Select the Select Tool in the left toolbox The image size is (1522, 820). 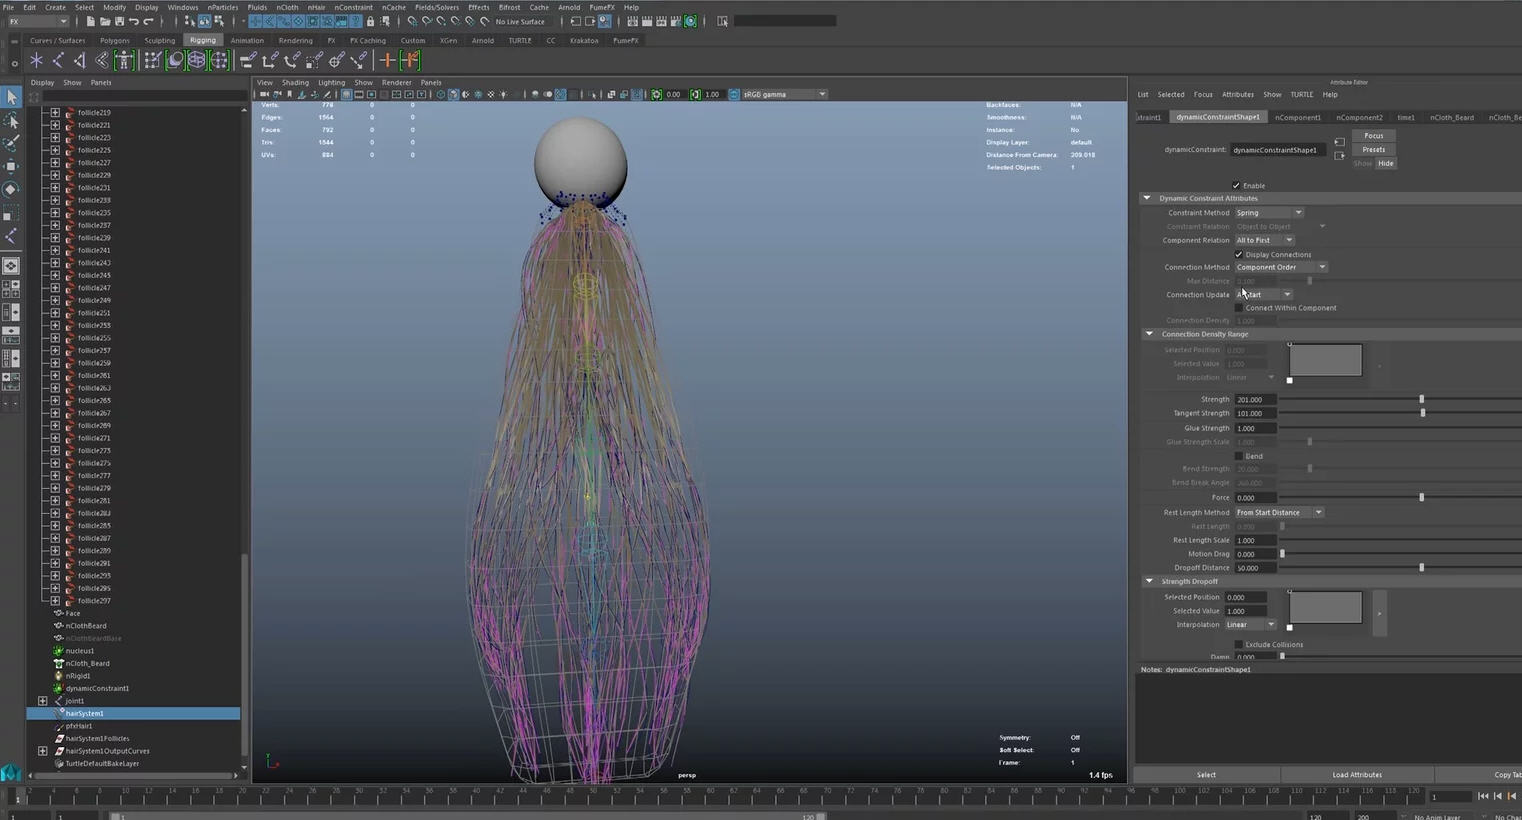(12, 97)
